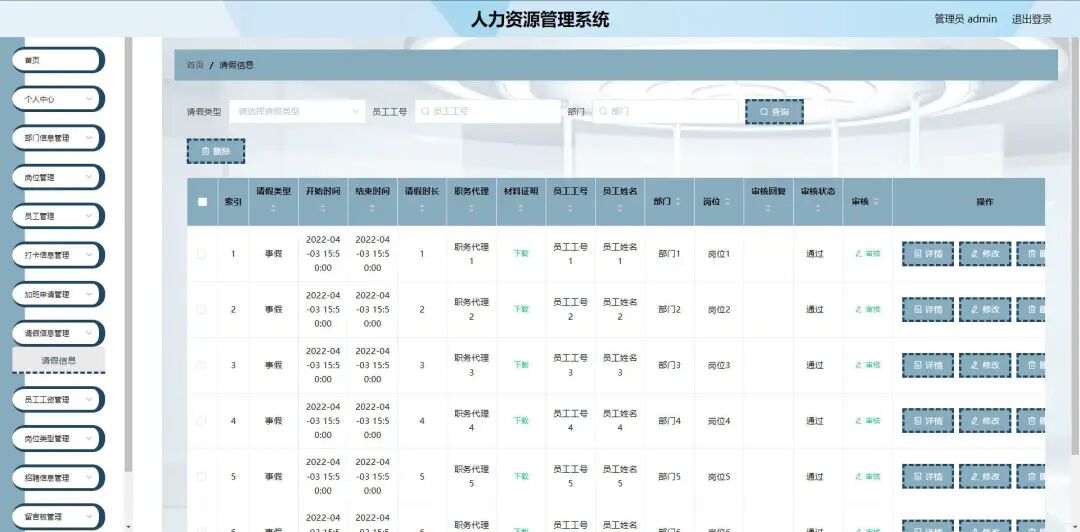The height and width of the screenshot is (532, 1080).
Task: Expand 员工管理 sidebar menu
Action: pyautogui.click(x=58, y=216)
